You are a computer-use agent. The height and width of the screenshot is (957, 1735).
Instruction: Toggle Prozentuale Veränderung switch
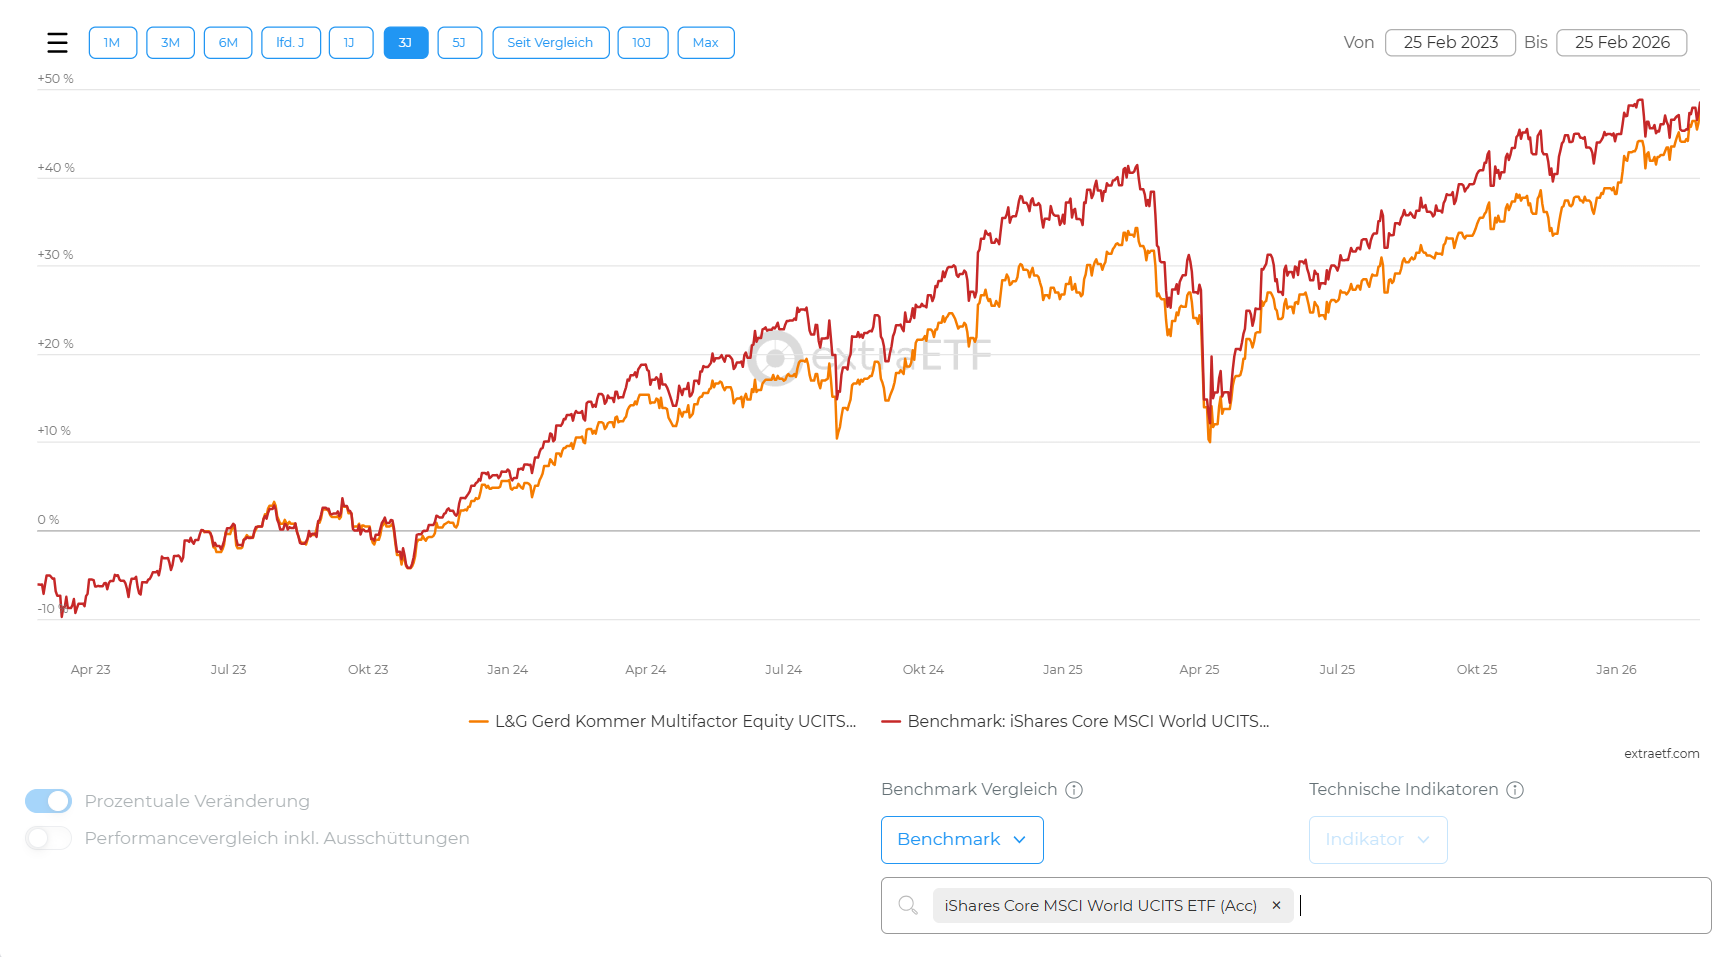pos(48,801)
